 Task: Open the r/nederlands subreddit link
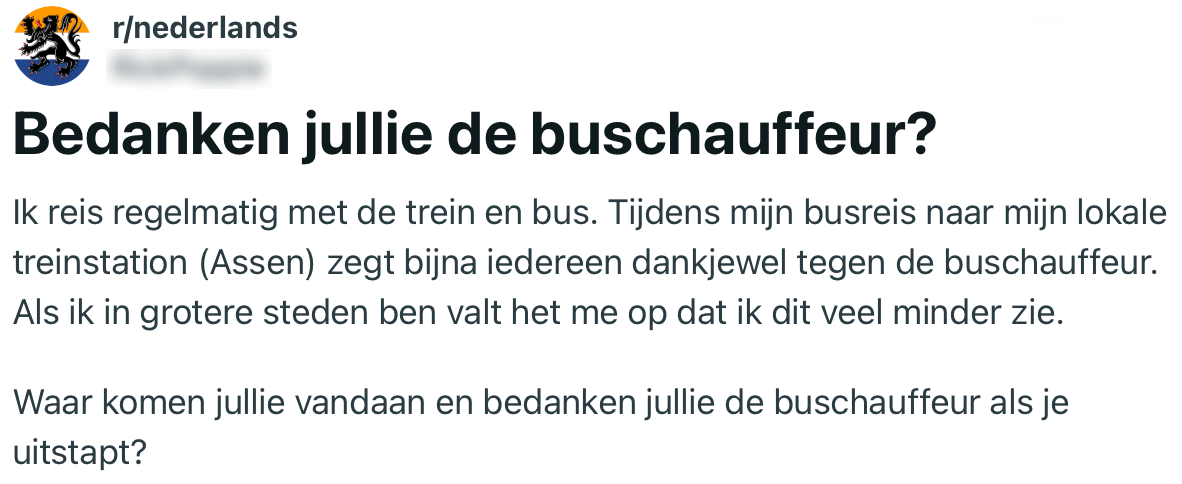(205, 28)
